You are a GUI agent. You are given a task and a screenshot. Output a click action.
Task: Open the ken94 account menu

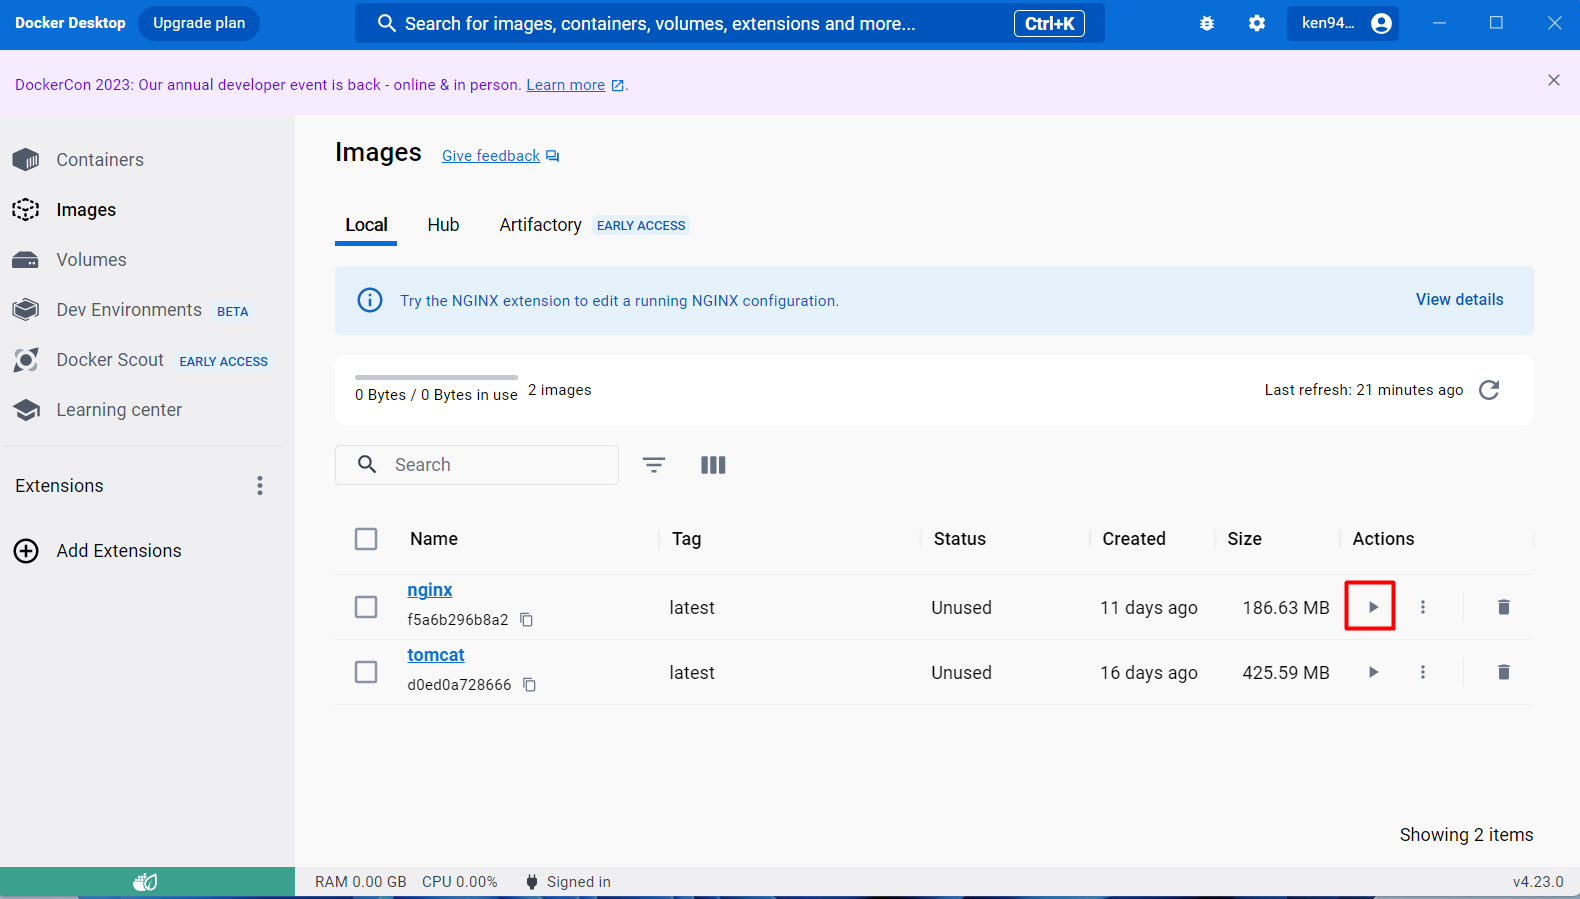1343,23
